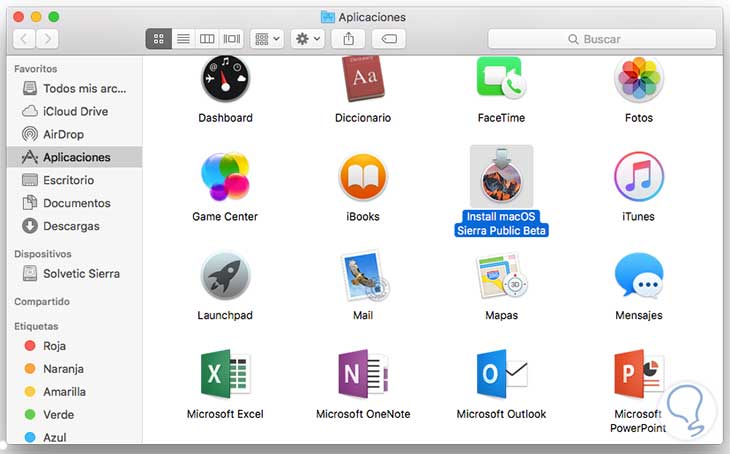Select AirDrop in the sidebar
730x454 pixels.
coord(74,134)
